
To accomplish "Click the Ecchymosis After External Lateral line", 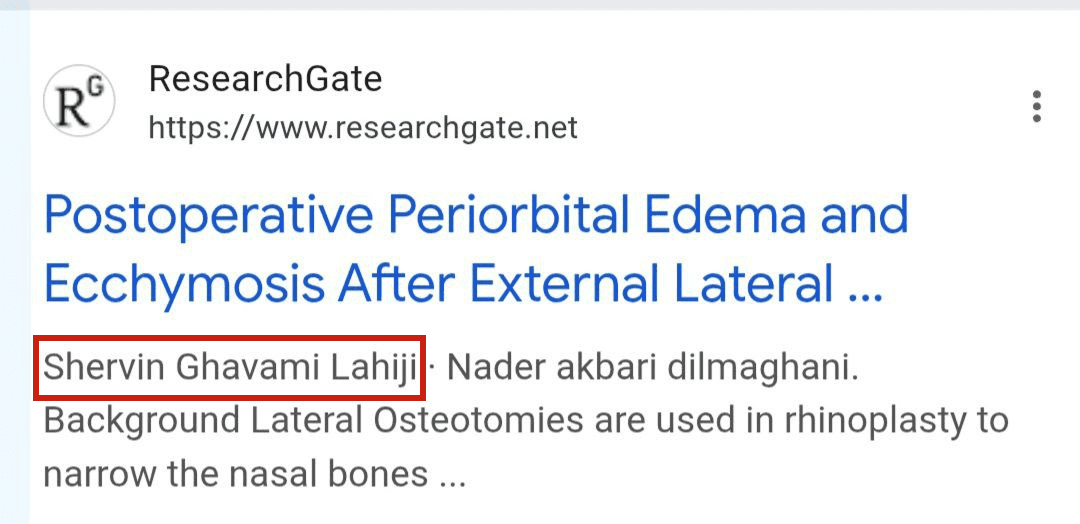I will [463, 285].
